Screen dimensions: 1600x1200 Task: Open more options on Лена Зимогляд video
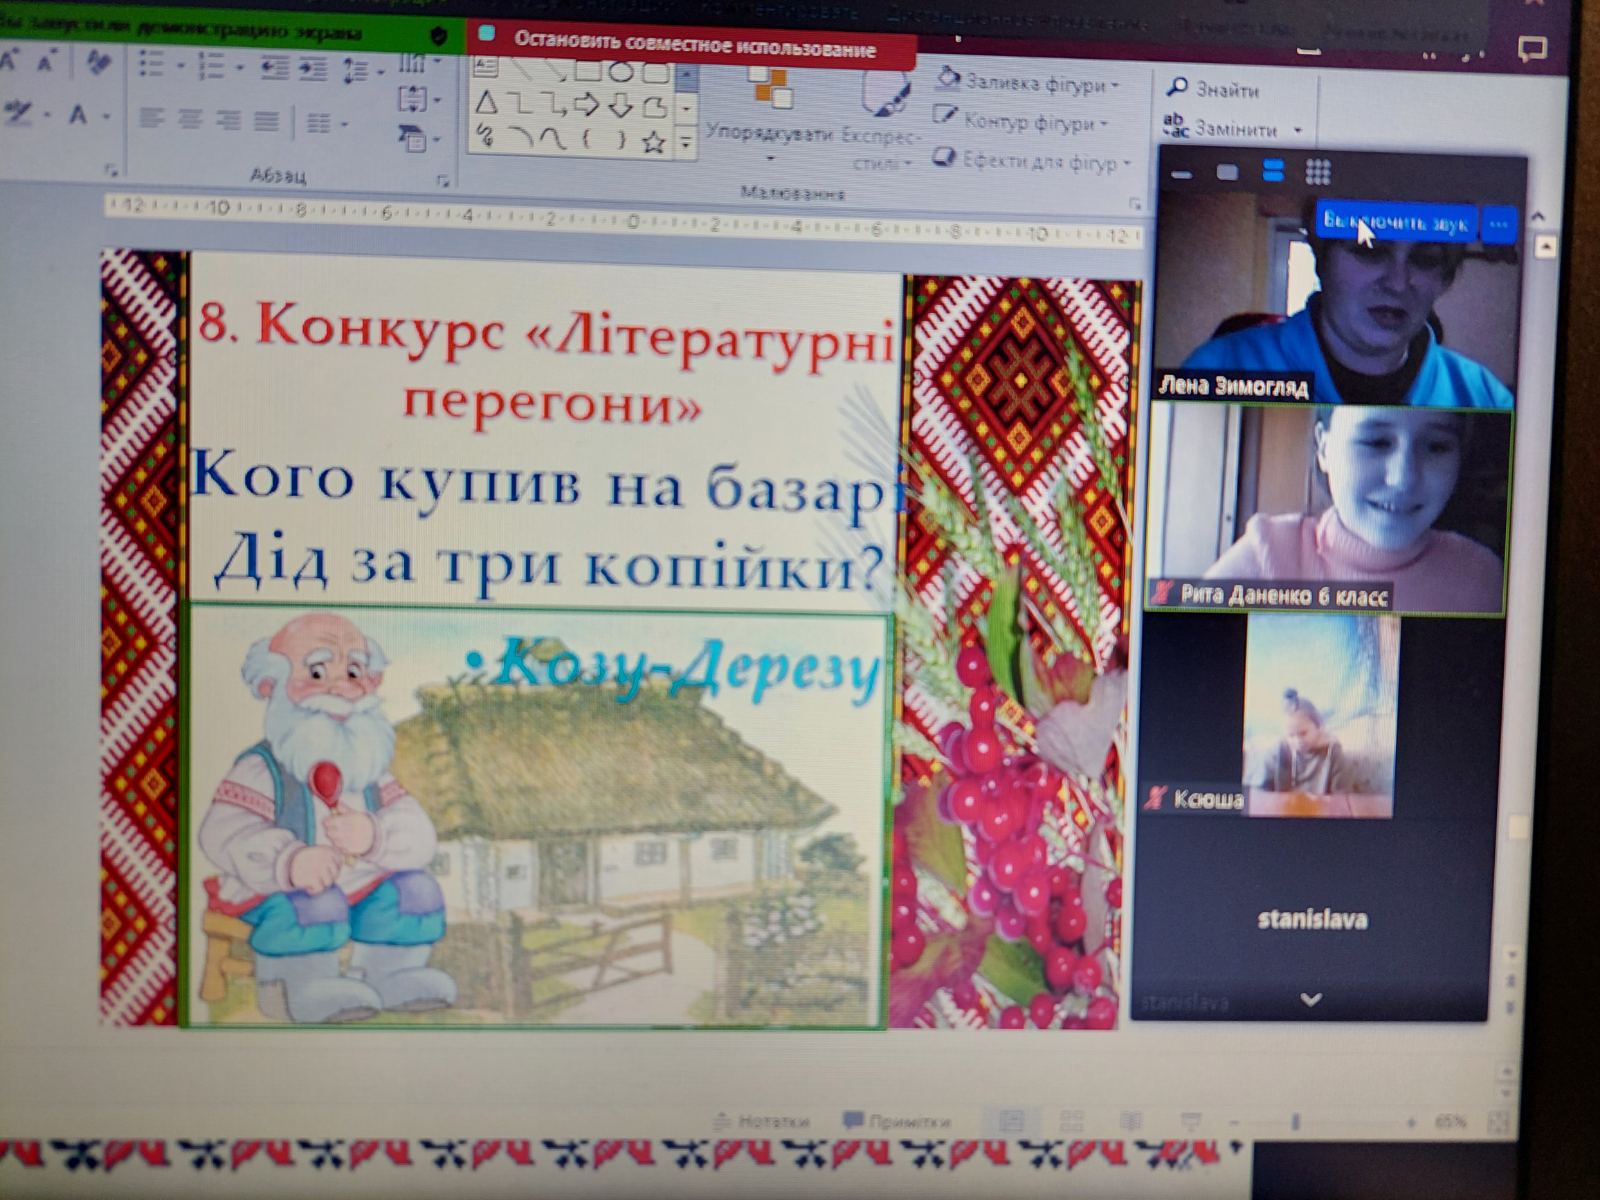1498,223
